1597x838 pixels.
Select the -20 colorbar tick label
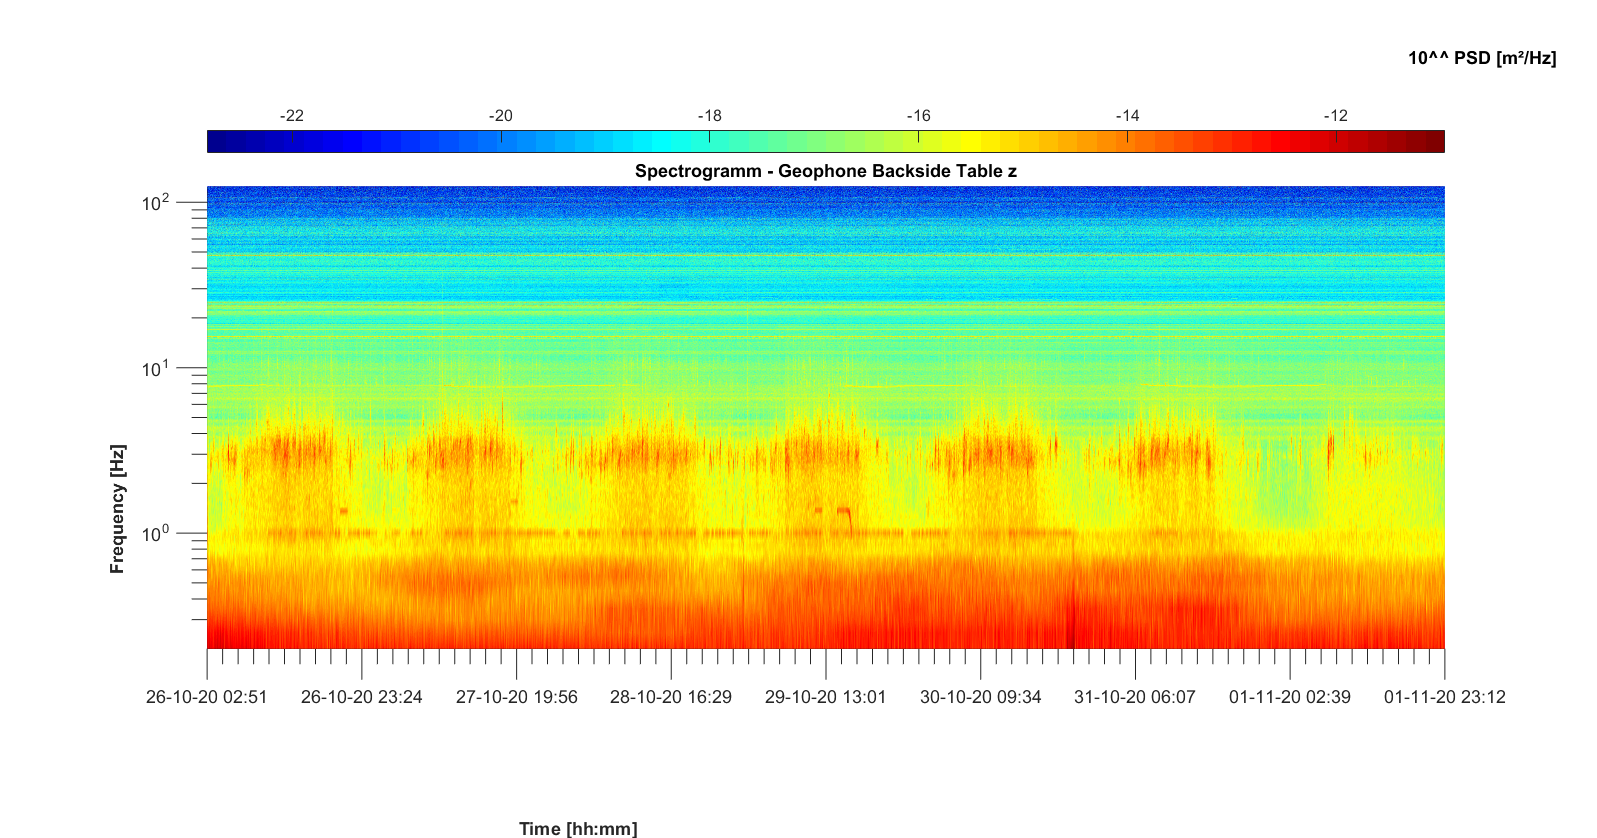pyautogui.click(x=500, y=116)
